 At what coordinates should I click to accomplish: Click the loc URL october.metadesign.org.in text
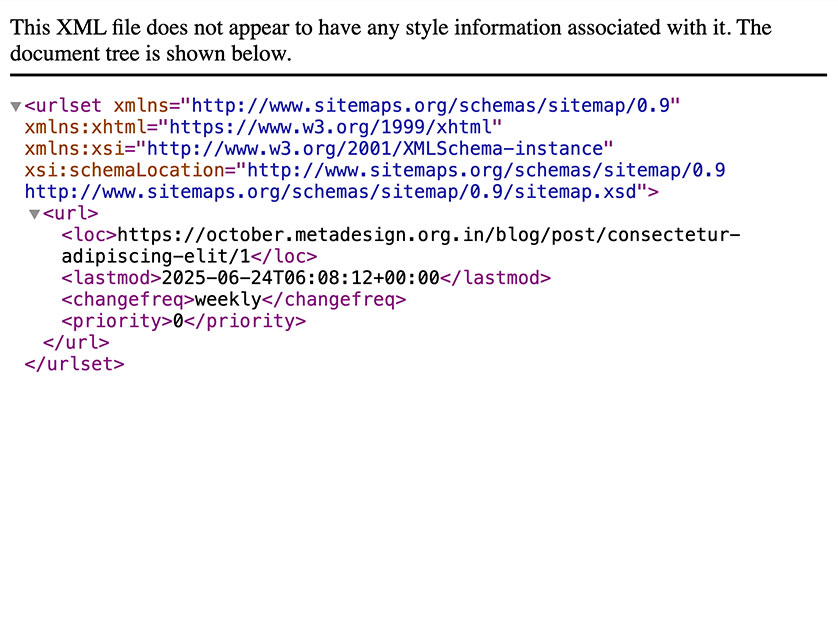[429, 235]
